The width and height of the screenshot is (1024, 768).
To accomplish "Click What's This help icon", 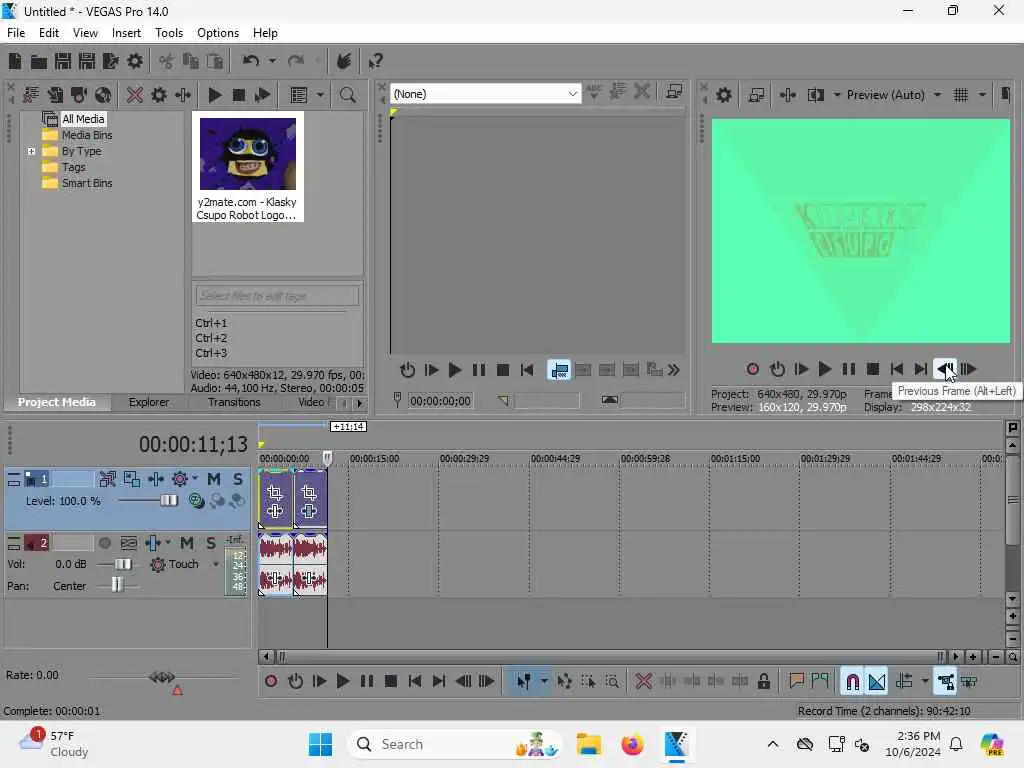I will coord(375,61).
